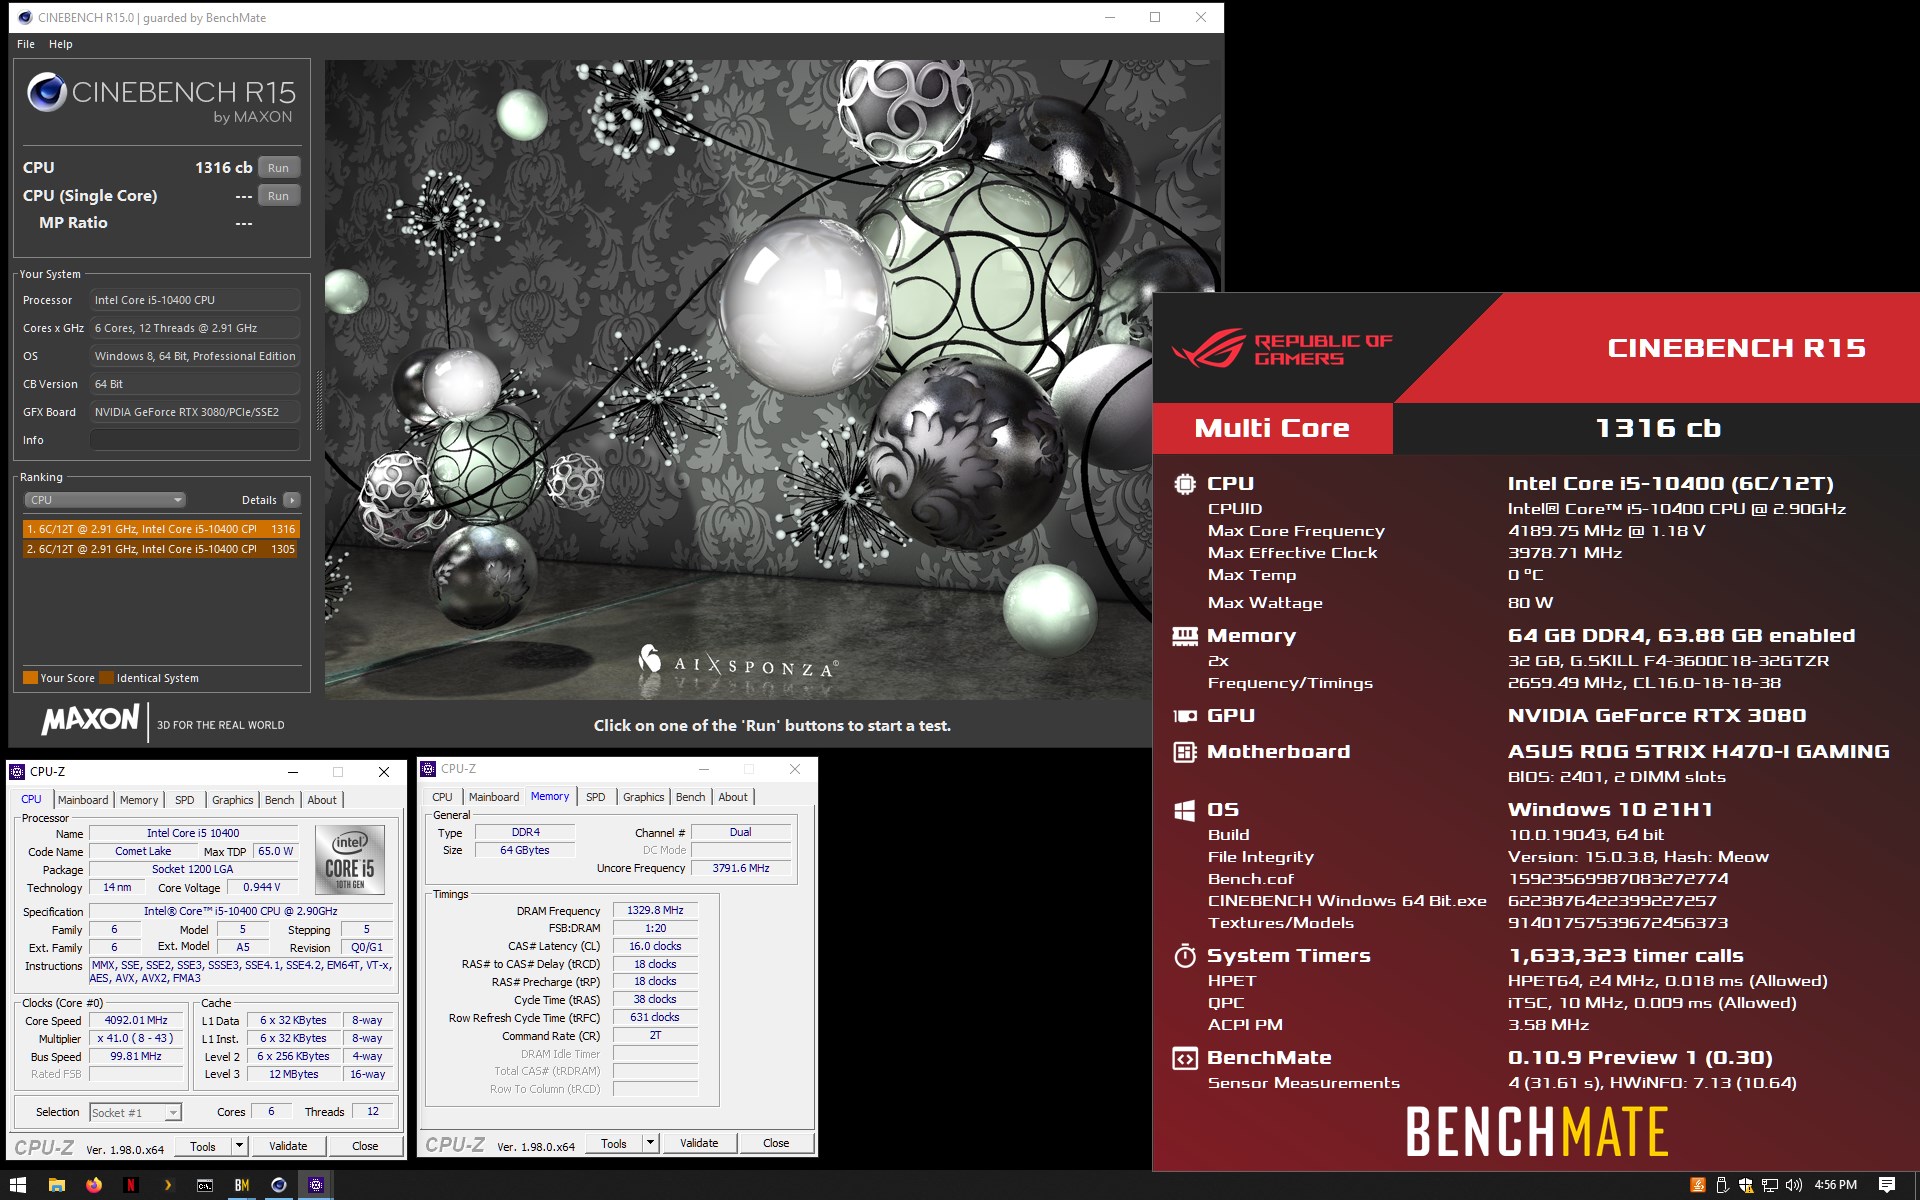The height and width of the screenshot is (1200, 1920).
Task: Switch to Memory tab in left CPU-Z
Action: [x=139, y=800]
